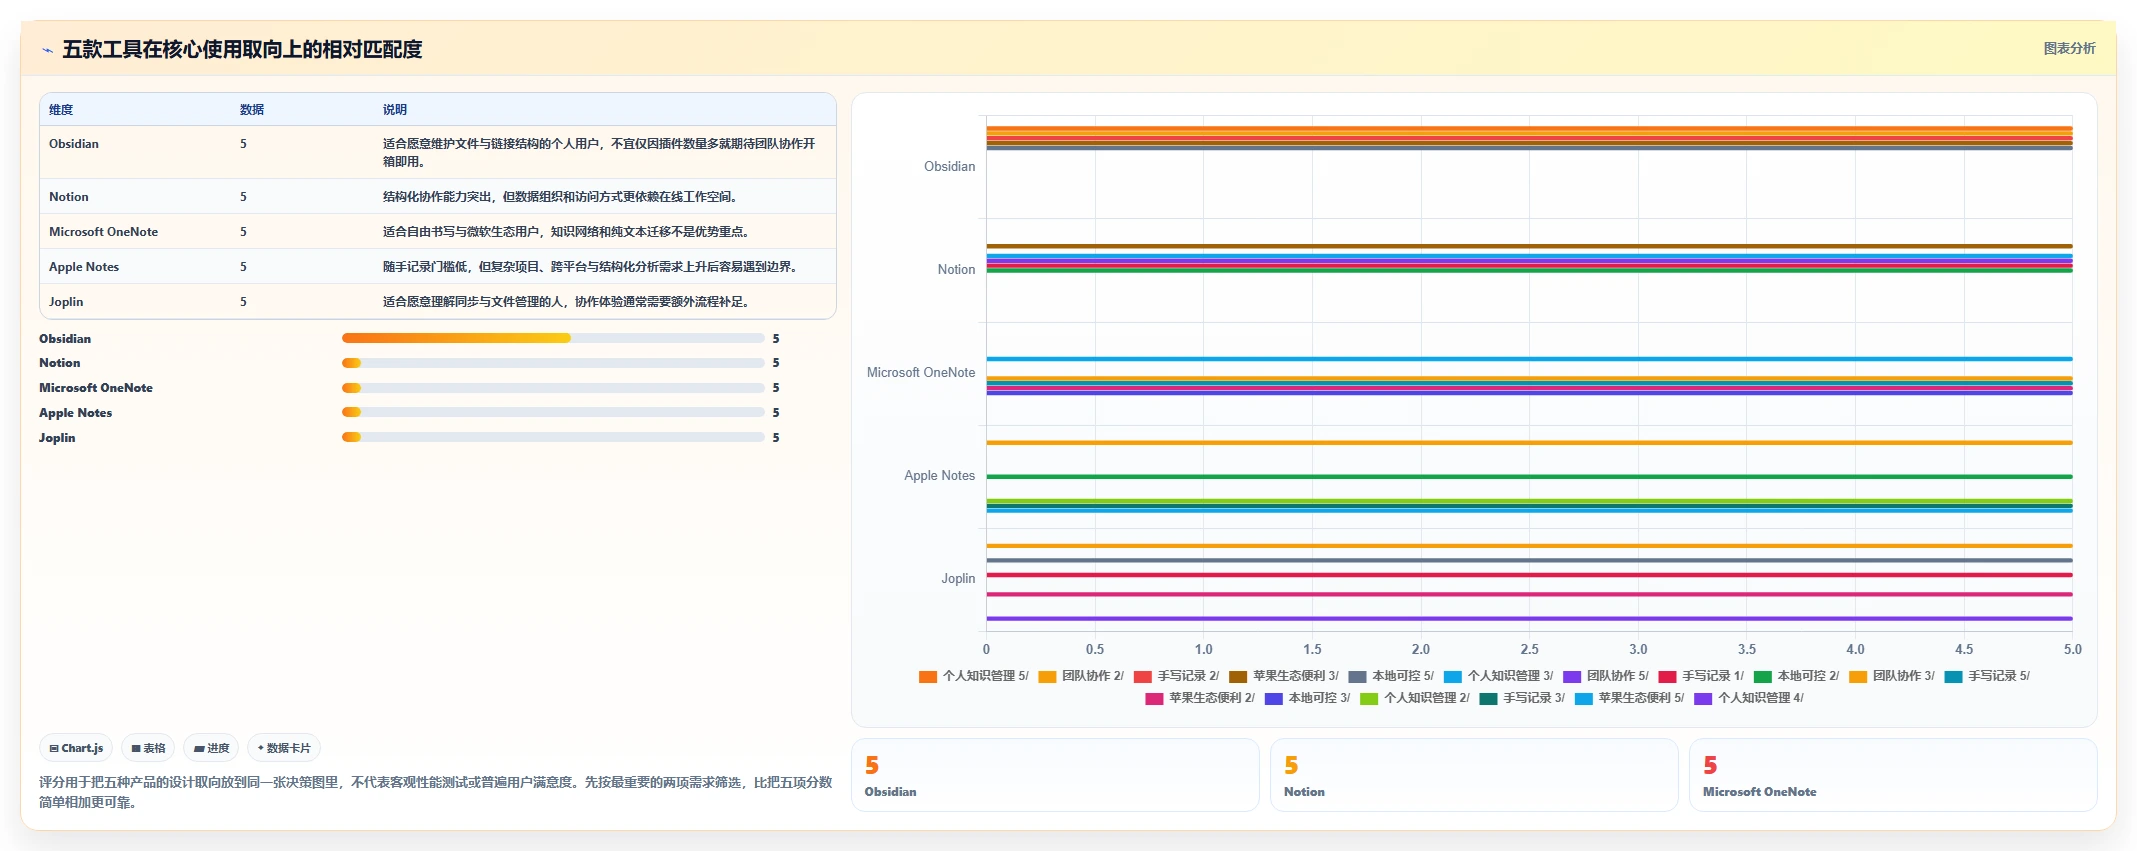
Task: Toggle the 个人知识管理 5/ legend entry
Action: [x=973, y=676]
